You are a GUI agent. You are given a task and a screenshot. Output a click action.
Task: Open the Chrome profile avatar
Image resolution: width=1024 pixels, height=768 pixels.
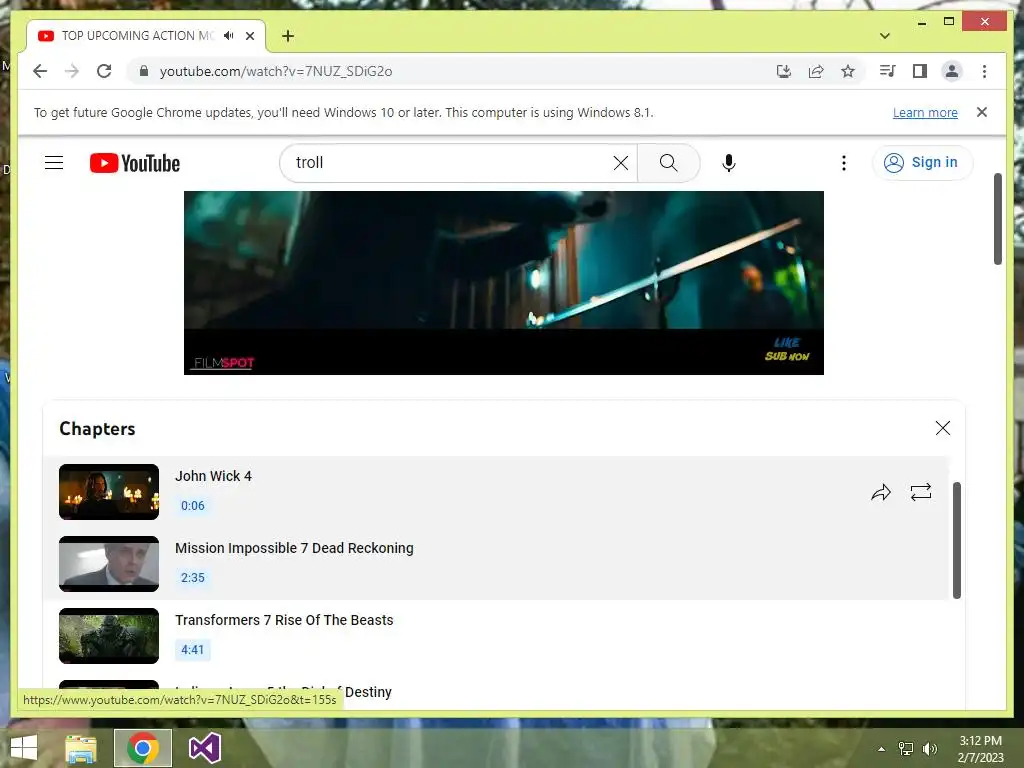tap(952, 71)
